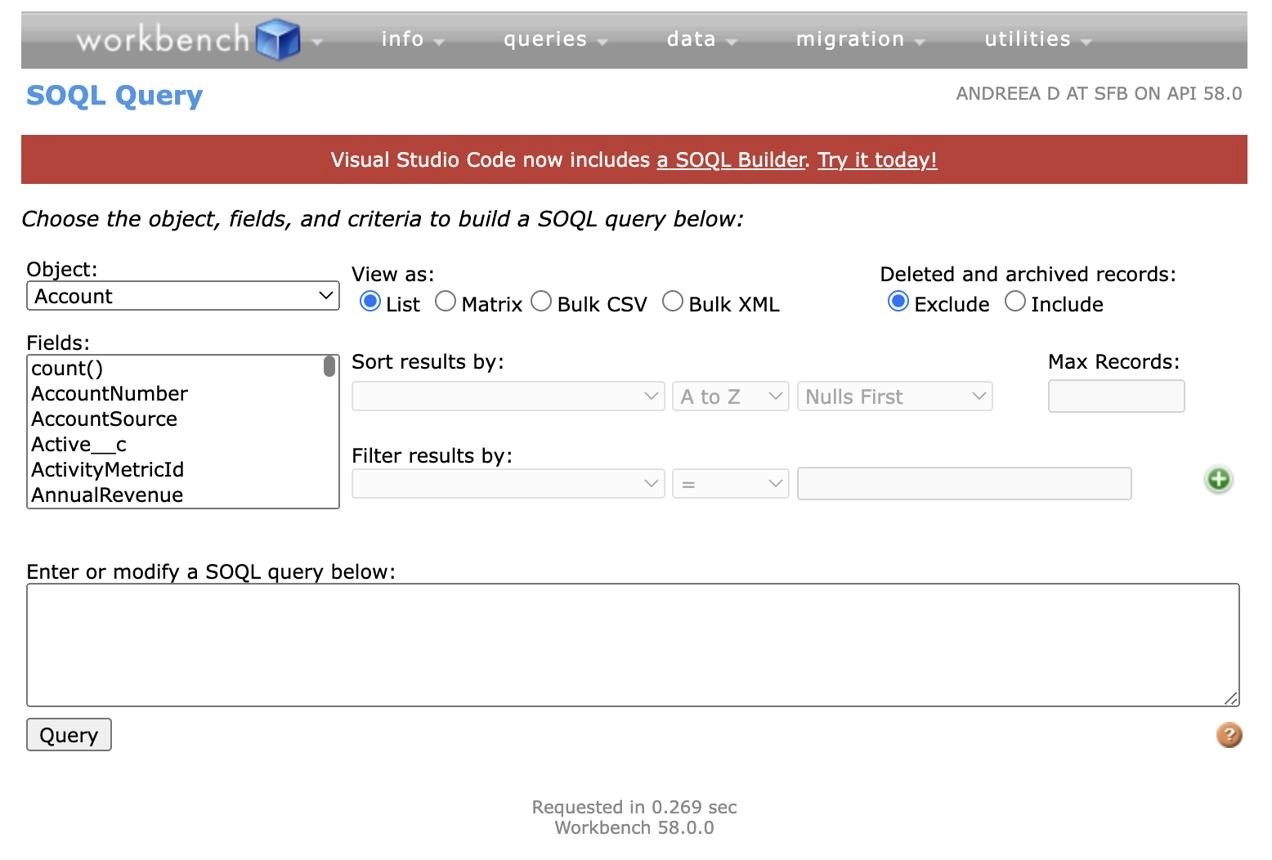Open the Filter results by field dropdown
Screen dimensions: 1272x860
pyautogui.click(x=508, y=484)
